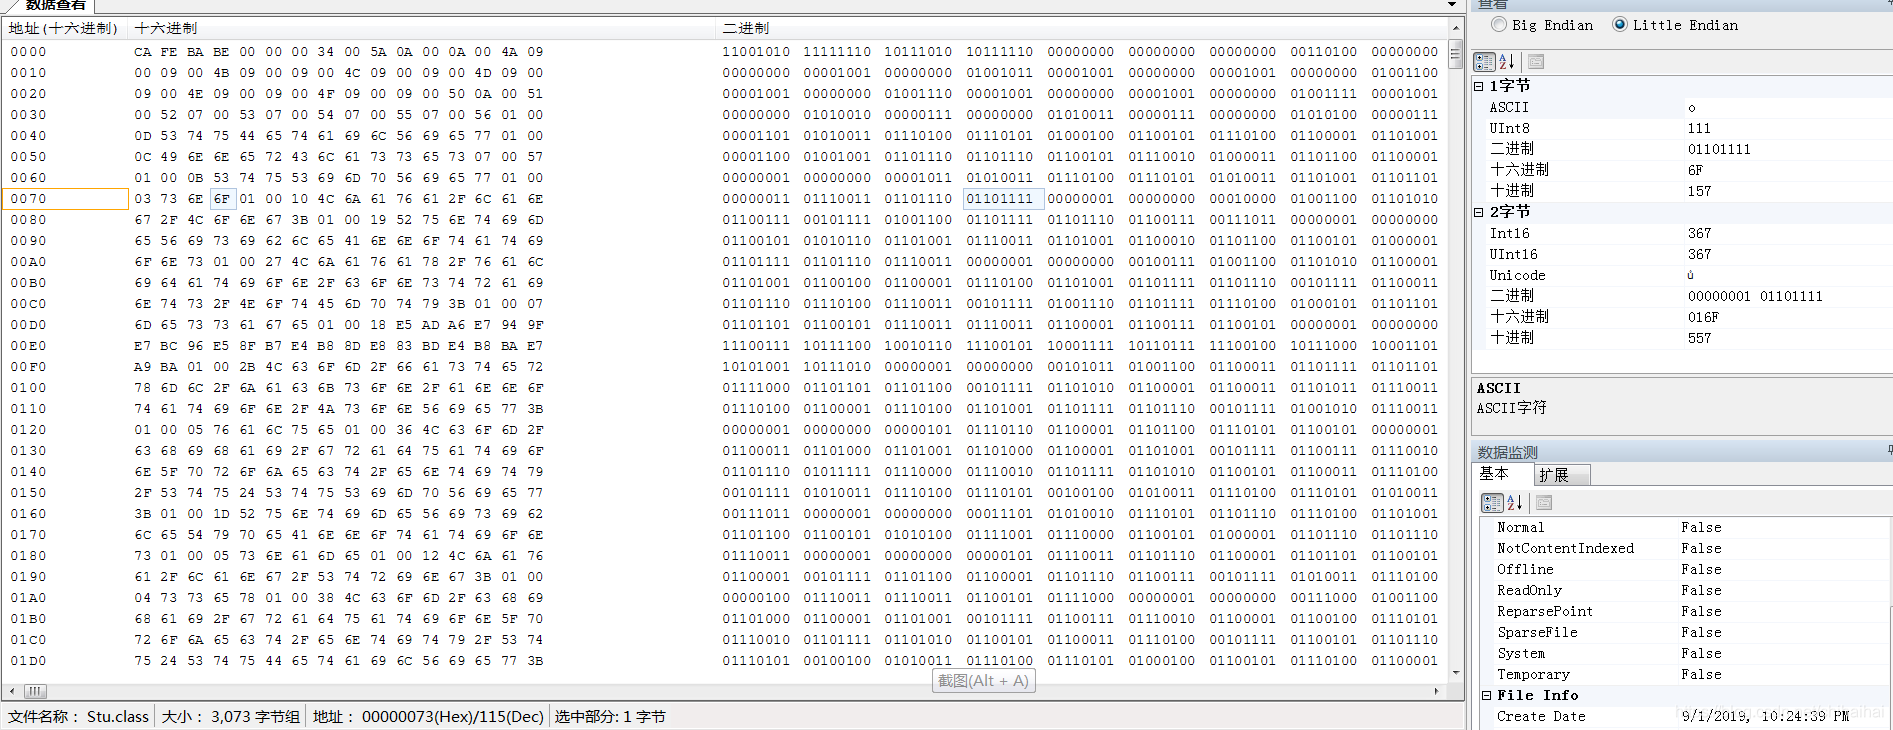
Task: Click 2字节 hex value 016F
Action: (1703, 317)
